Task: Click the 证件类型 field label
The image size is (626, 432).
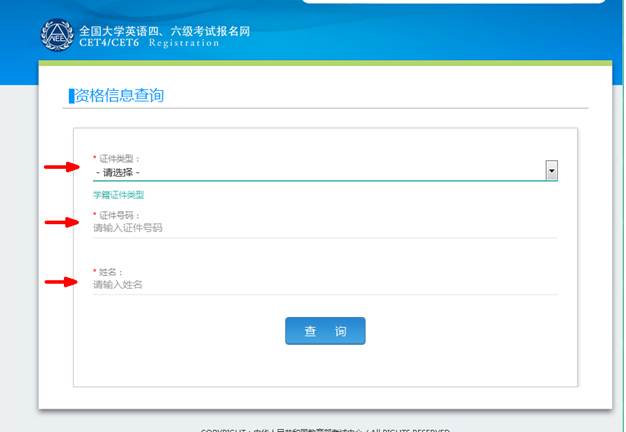Action: coord(119,159)
